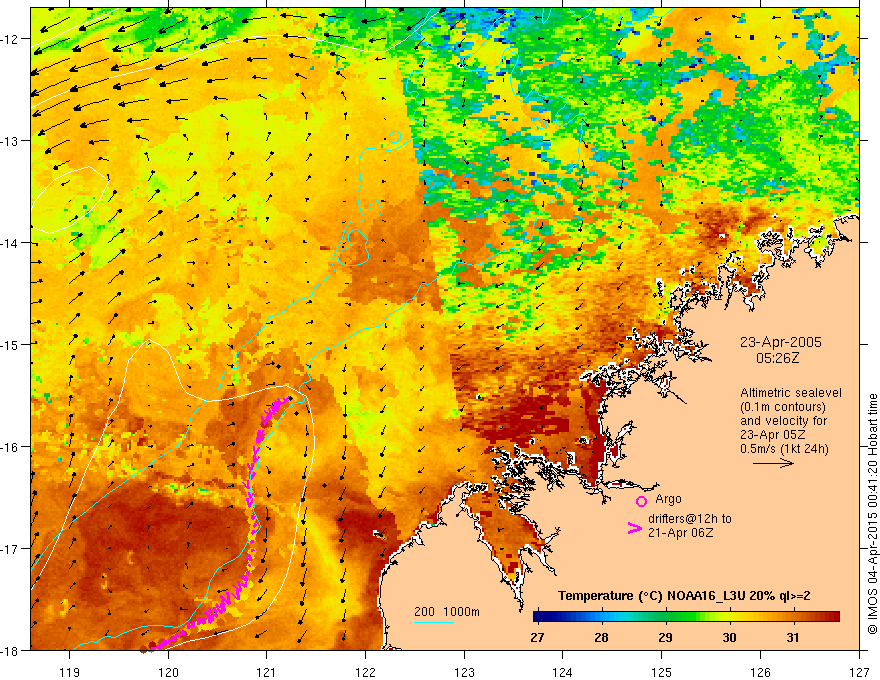The width and height of the screenshot is (880, 680).
Task: Click the latitude axis label -15
Action: coord(10,344)
